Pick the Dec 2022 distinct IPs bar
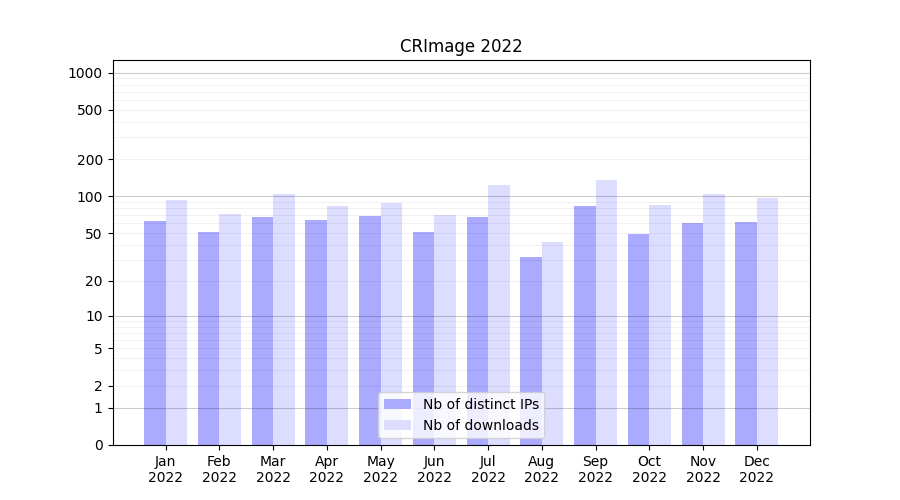The height and width of the screenshot is (500, 900). (746, 333)
